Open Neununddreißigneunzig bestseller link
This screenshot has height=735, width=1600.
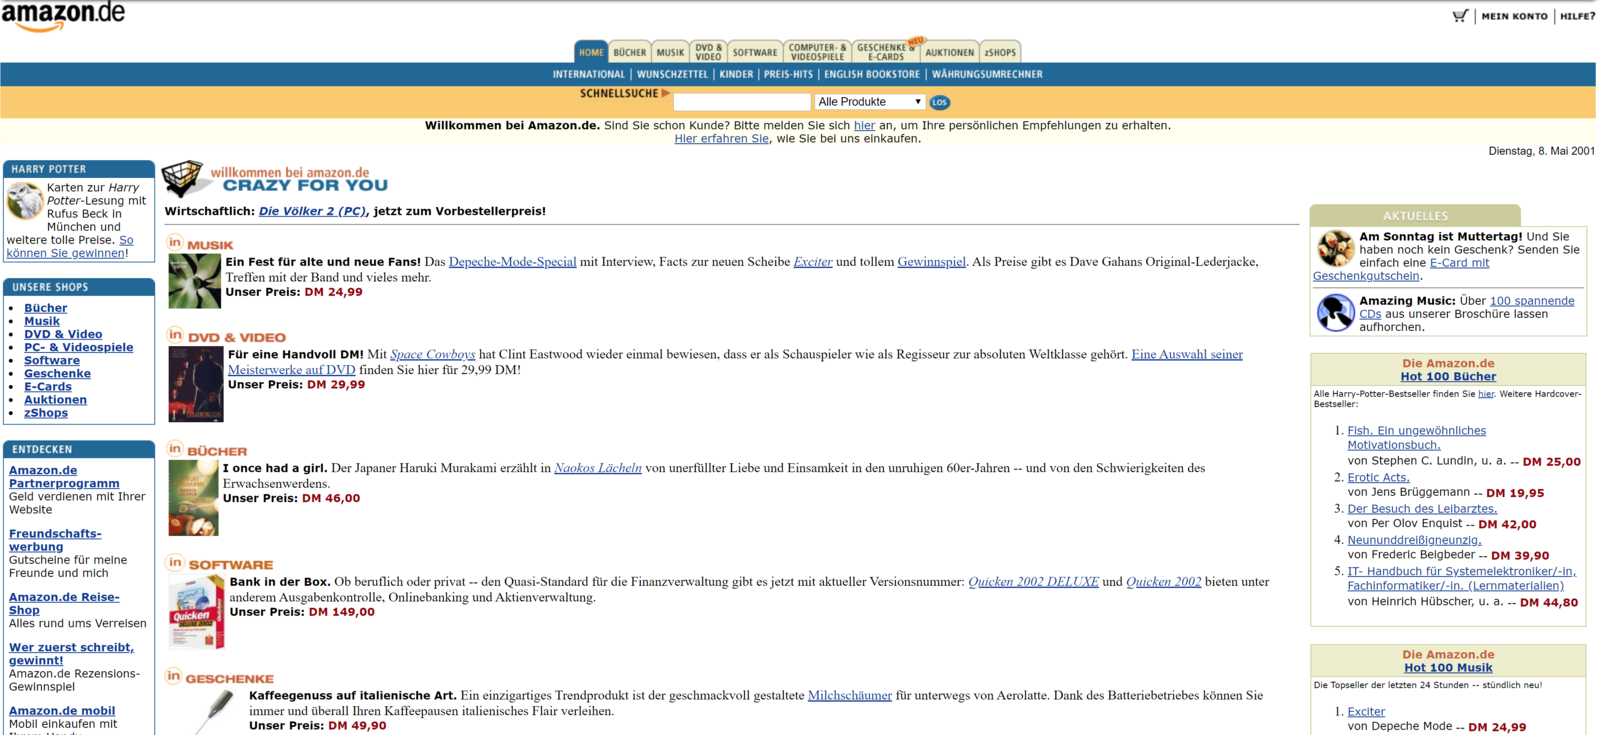[x=1414, y=540]
